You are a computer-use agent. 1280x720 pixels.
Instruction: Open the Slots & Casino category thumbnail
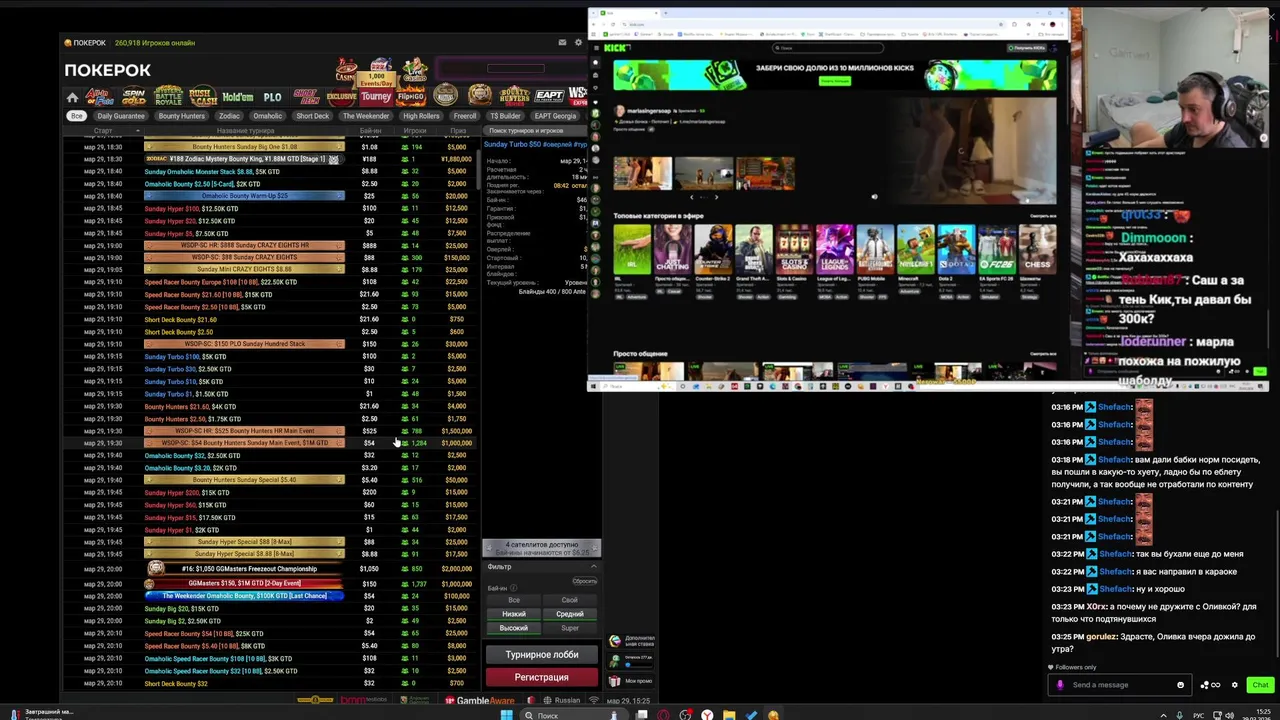pyautogui.click(x=794, y=249)
